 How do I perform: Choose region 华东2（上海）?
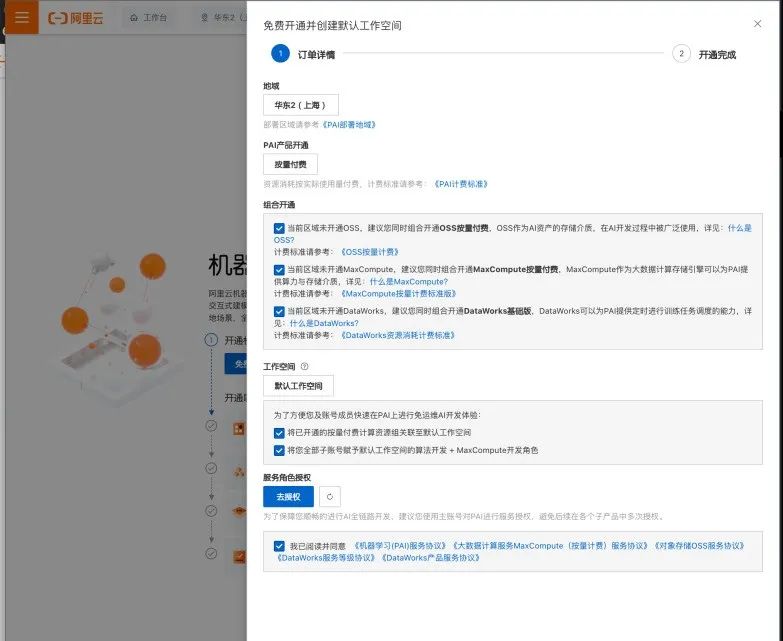pos(301,105)
